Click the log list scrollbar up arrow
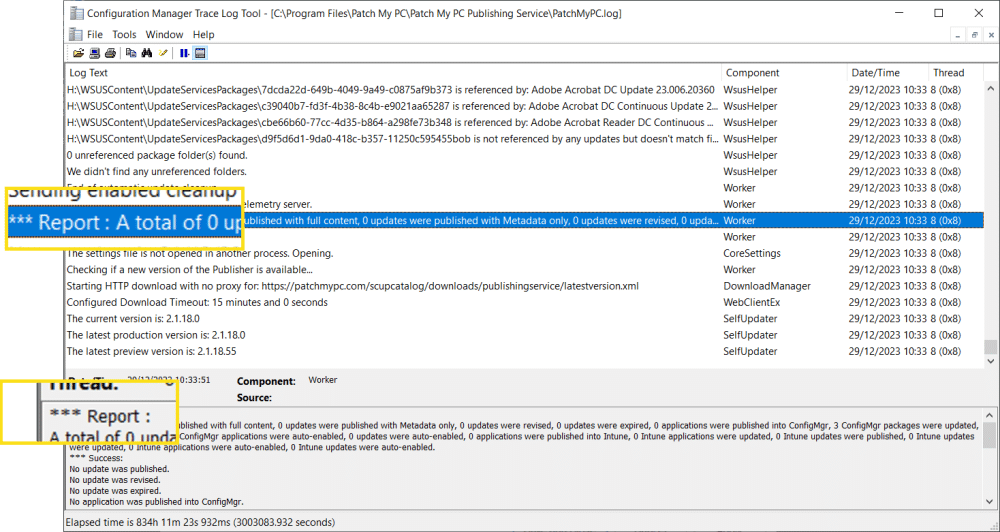The height and width of the screenshot is (532, 1000). tap(990, 89)
